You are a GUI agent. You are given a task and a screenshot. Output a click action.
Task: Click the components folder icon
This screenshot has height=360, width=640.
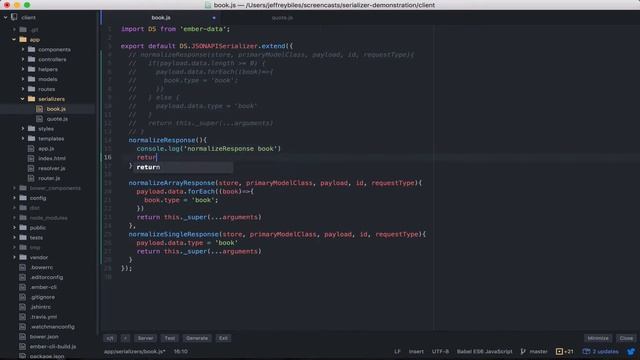tap(31, 49)
